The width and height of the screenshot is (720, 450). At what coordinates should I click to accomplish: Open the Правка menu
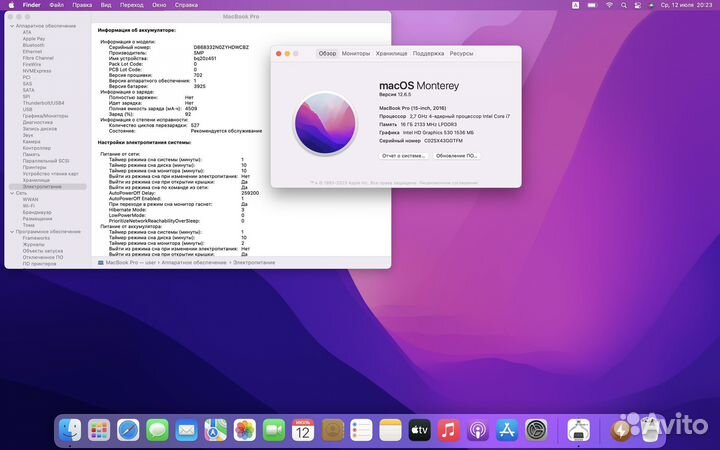click(82, 5)
